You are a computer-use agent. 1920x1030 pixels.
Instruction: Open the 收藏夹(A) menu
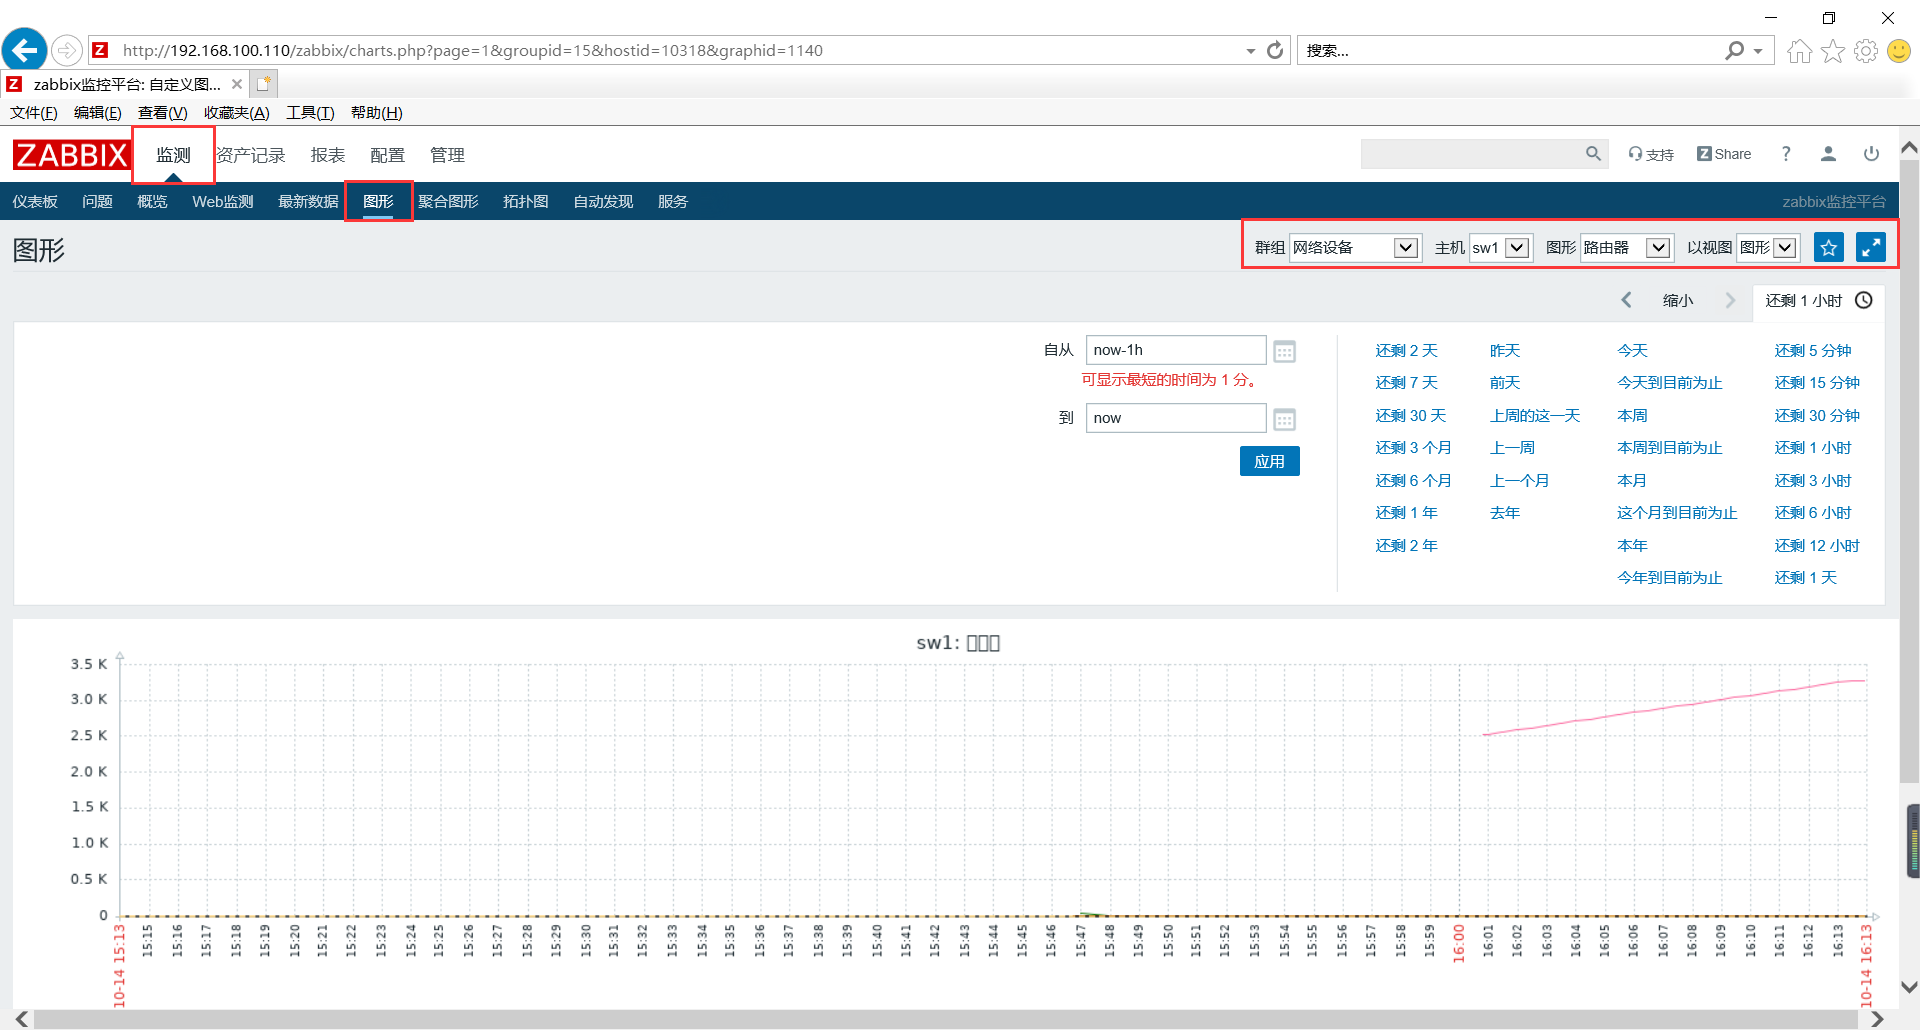pos(237,113)
